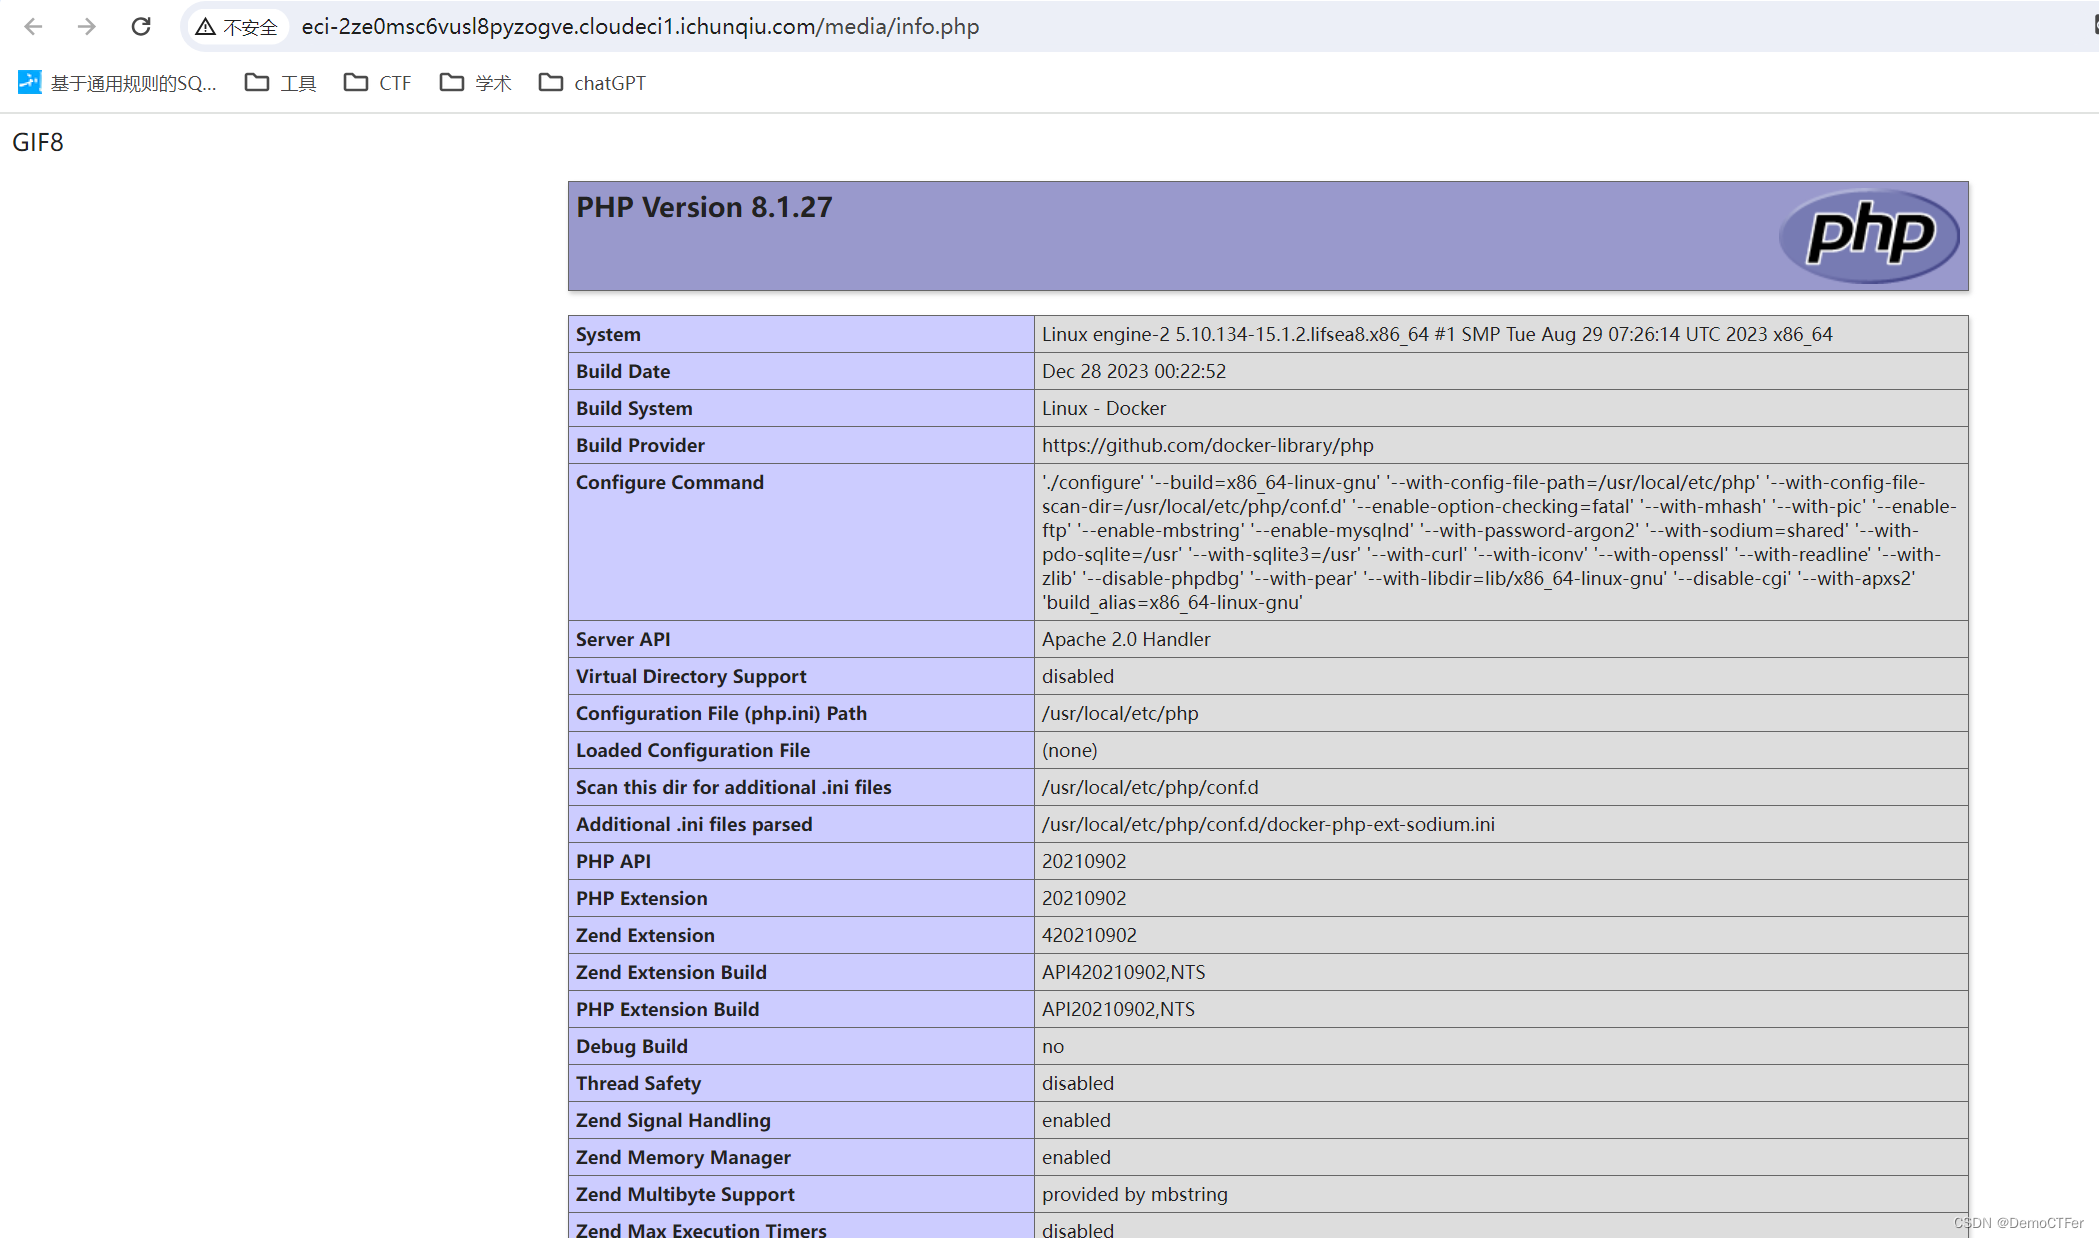This screenshot has width=2099, height=1238.
Task: Open the 基于通用规则的SQ... bookmark
Action: 118,83
